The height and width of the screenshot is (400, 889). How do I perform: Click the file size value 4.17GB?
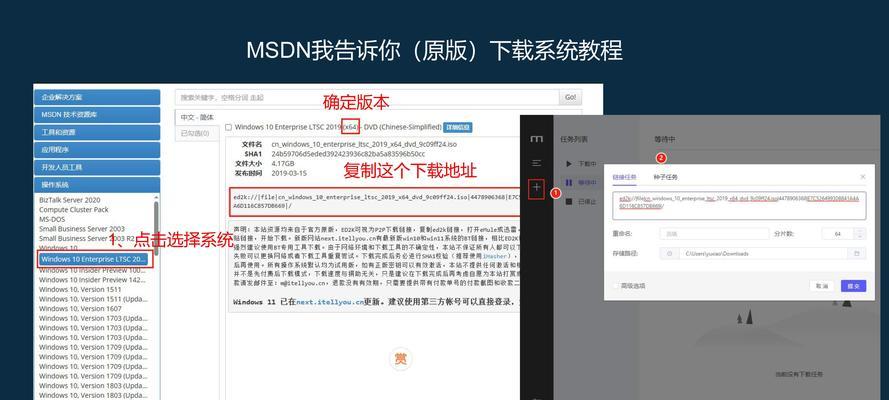coord(283,163)
